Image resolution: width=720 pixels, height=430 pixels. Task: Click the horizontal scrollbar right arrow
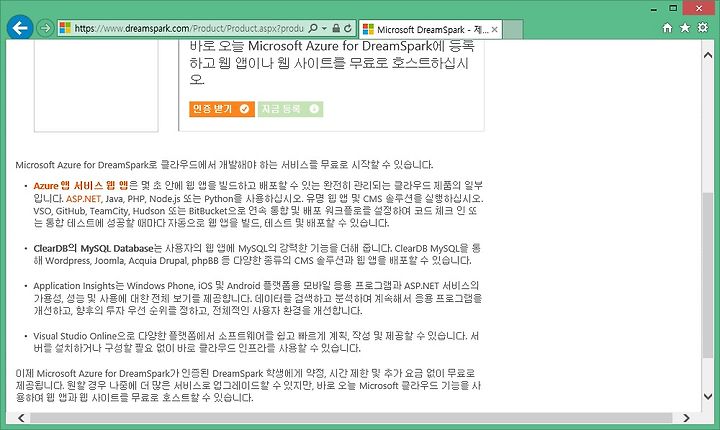[686, 418]
